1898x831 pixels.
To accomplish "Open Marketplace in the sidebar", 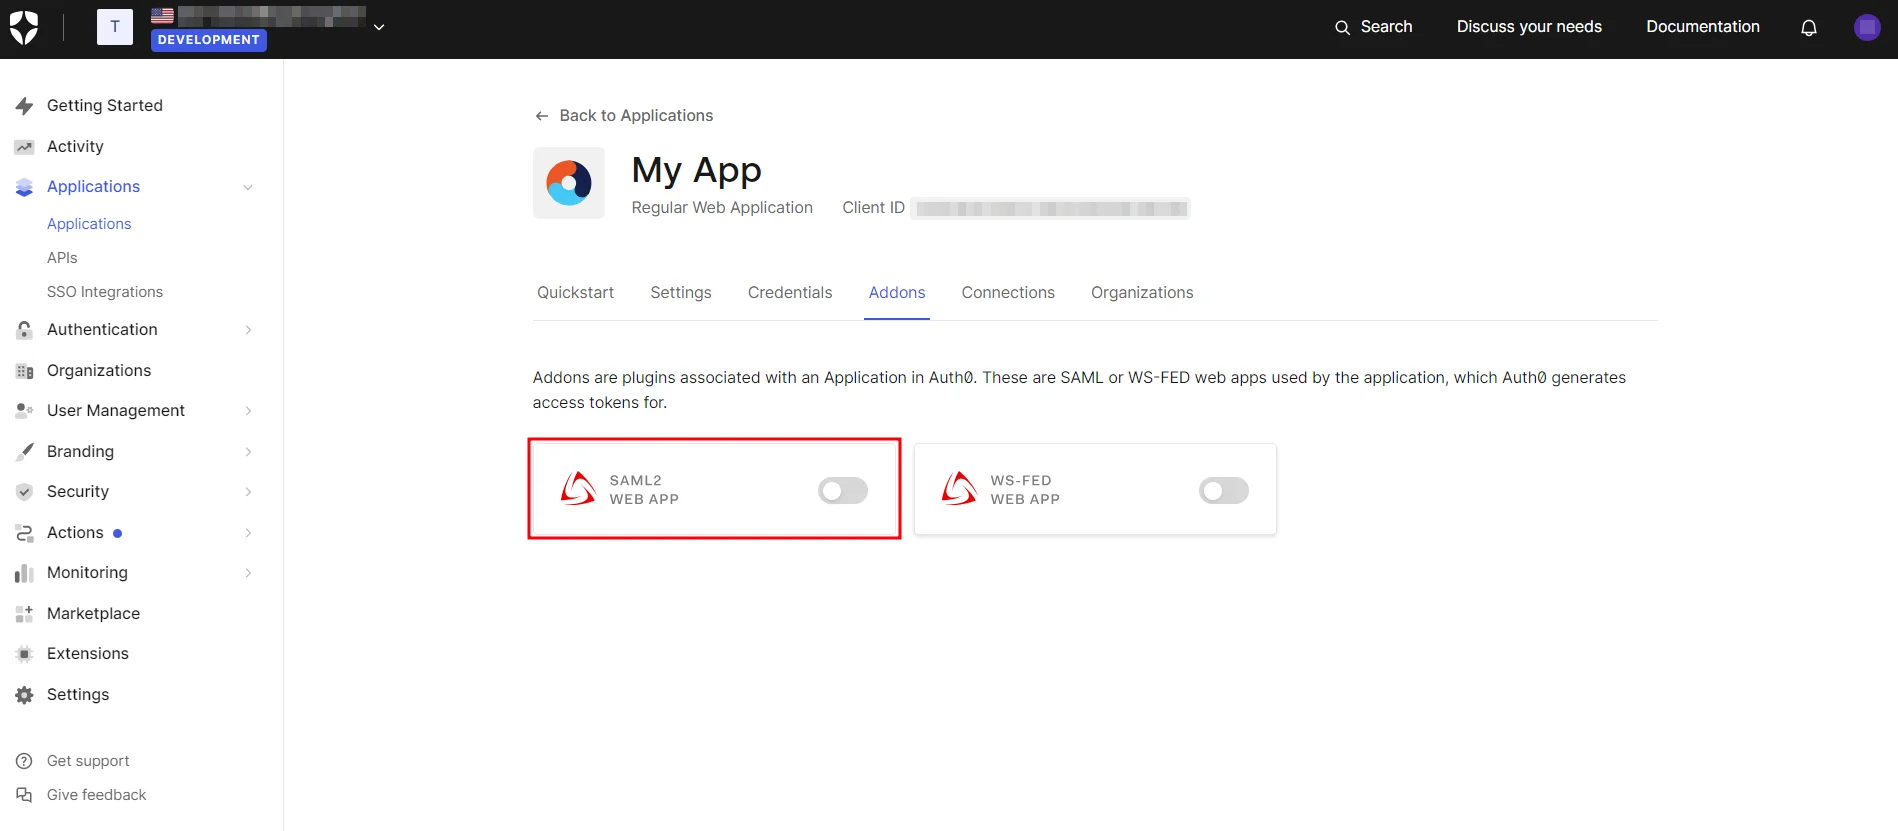I will [93, 613].
